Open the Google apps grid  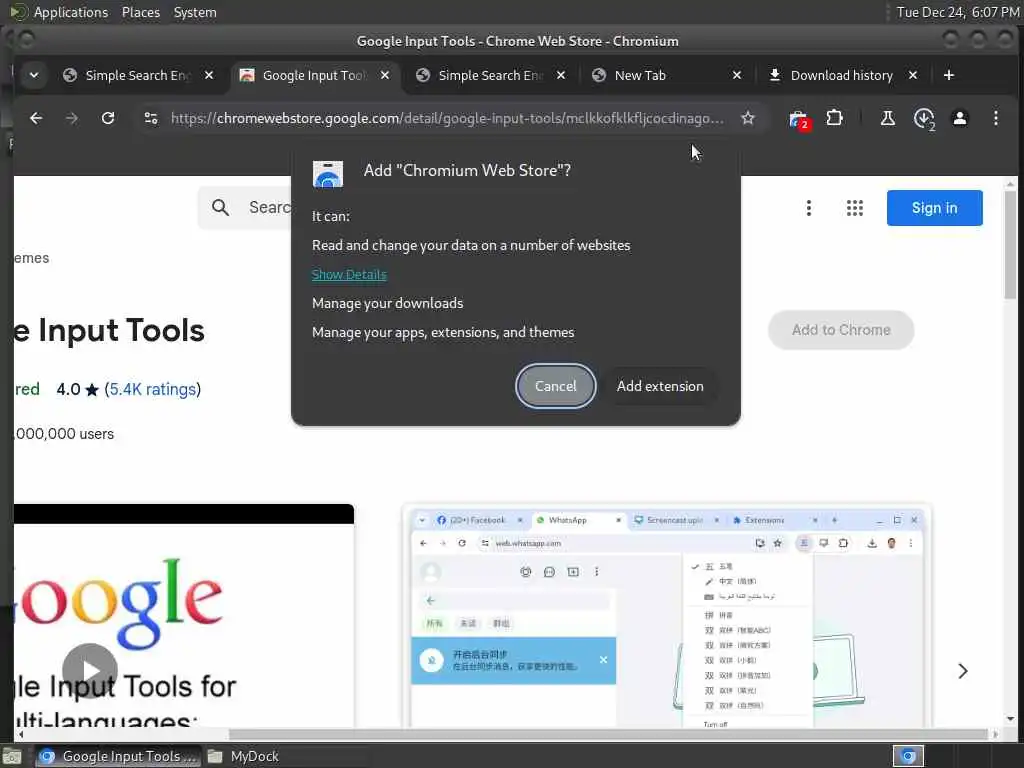[854, 208]
